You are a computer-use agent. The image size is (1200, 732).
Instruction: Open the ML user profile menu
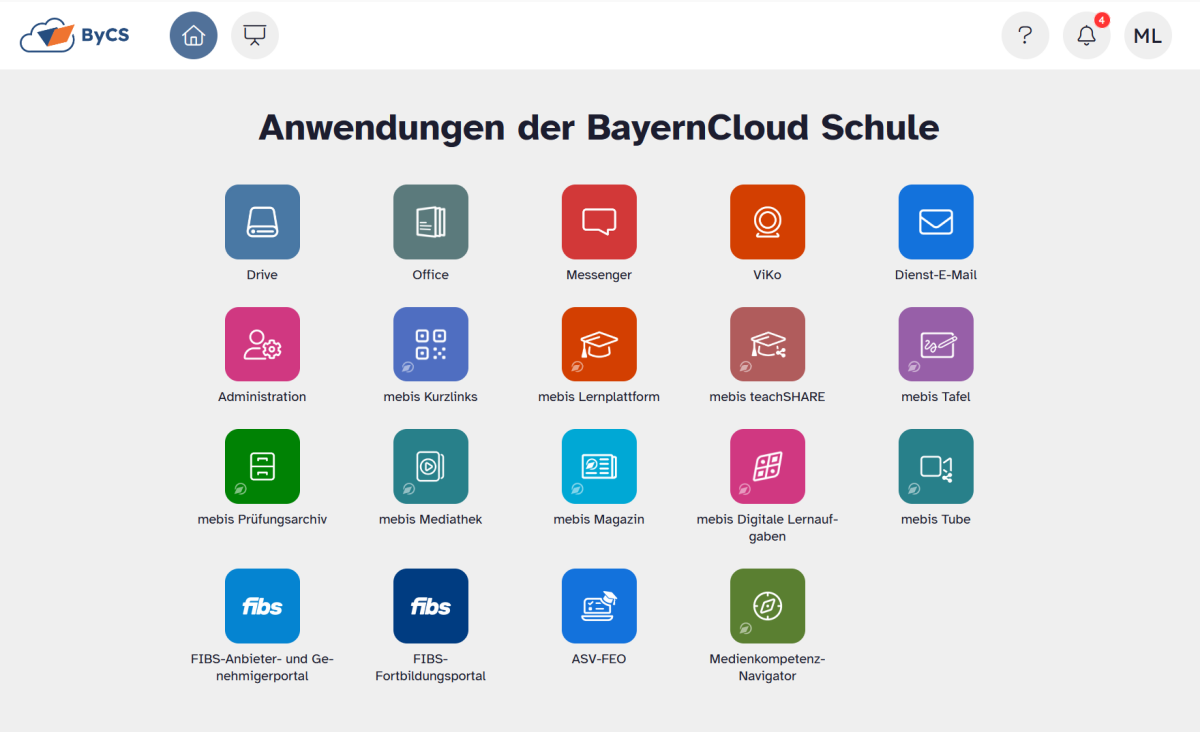1148,36
